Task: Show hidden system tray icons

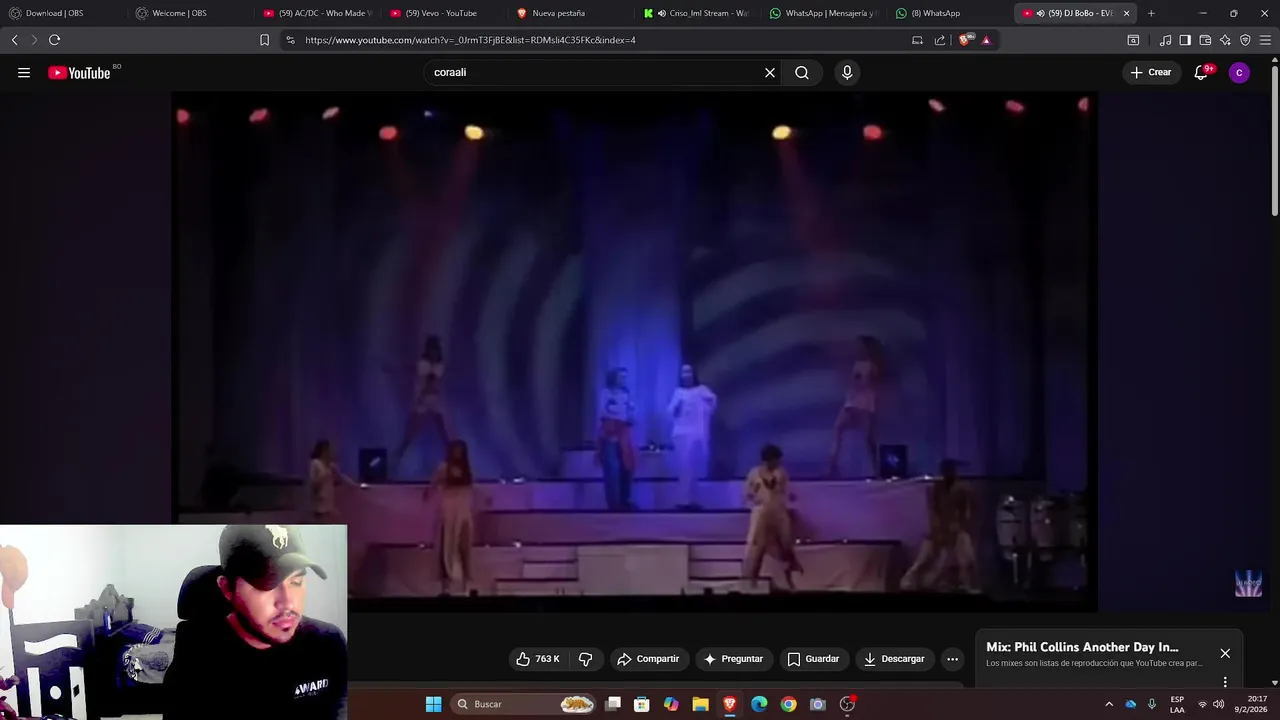Action: (x=1108, y=704)
